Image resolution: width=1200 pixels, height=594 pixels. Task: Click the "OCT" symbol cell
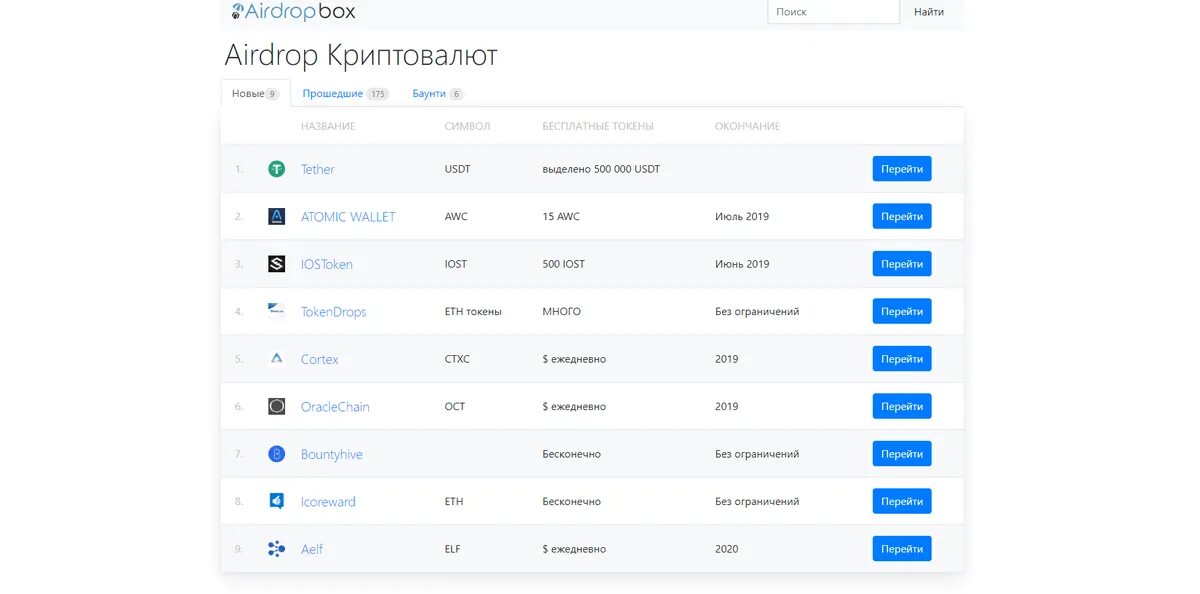(x=455, y=406)
